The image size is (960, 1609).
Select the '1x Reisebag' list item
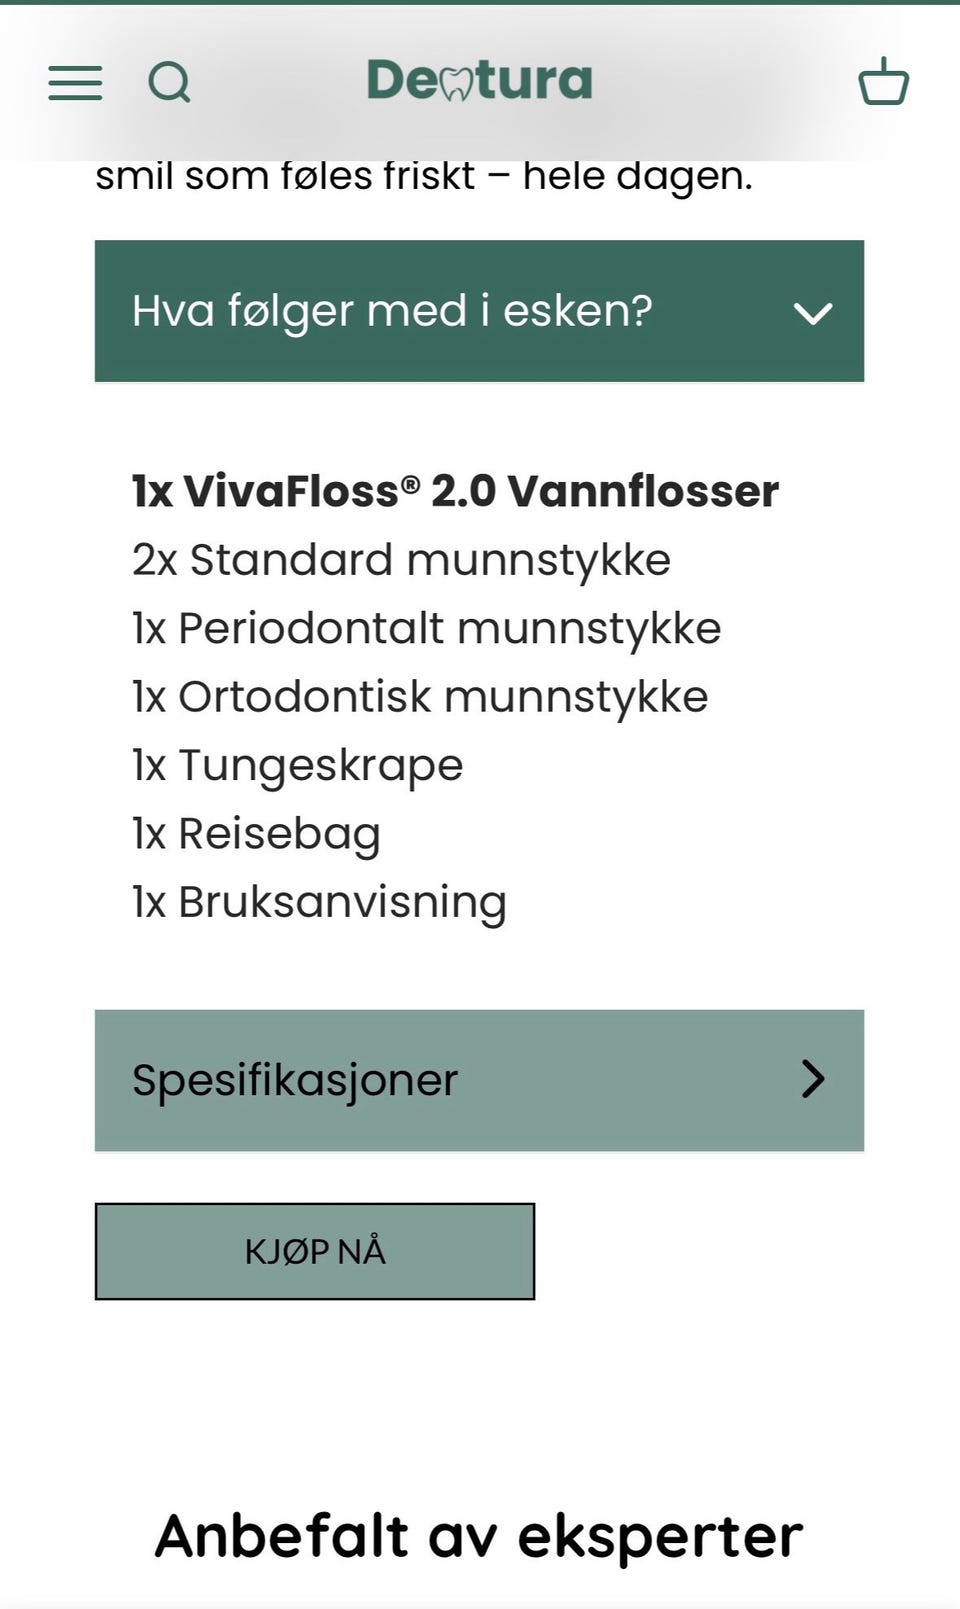pyautogui.click(x=256, y=834)
